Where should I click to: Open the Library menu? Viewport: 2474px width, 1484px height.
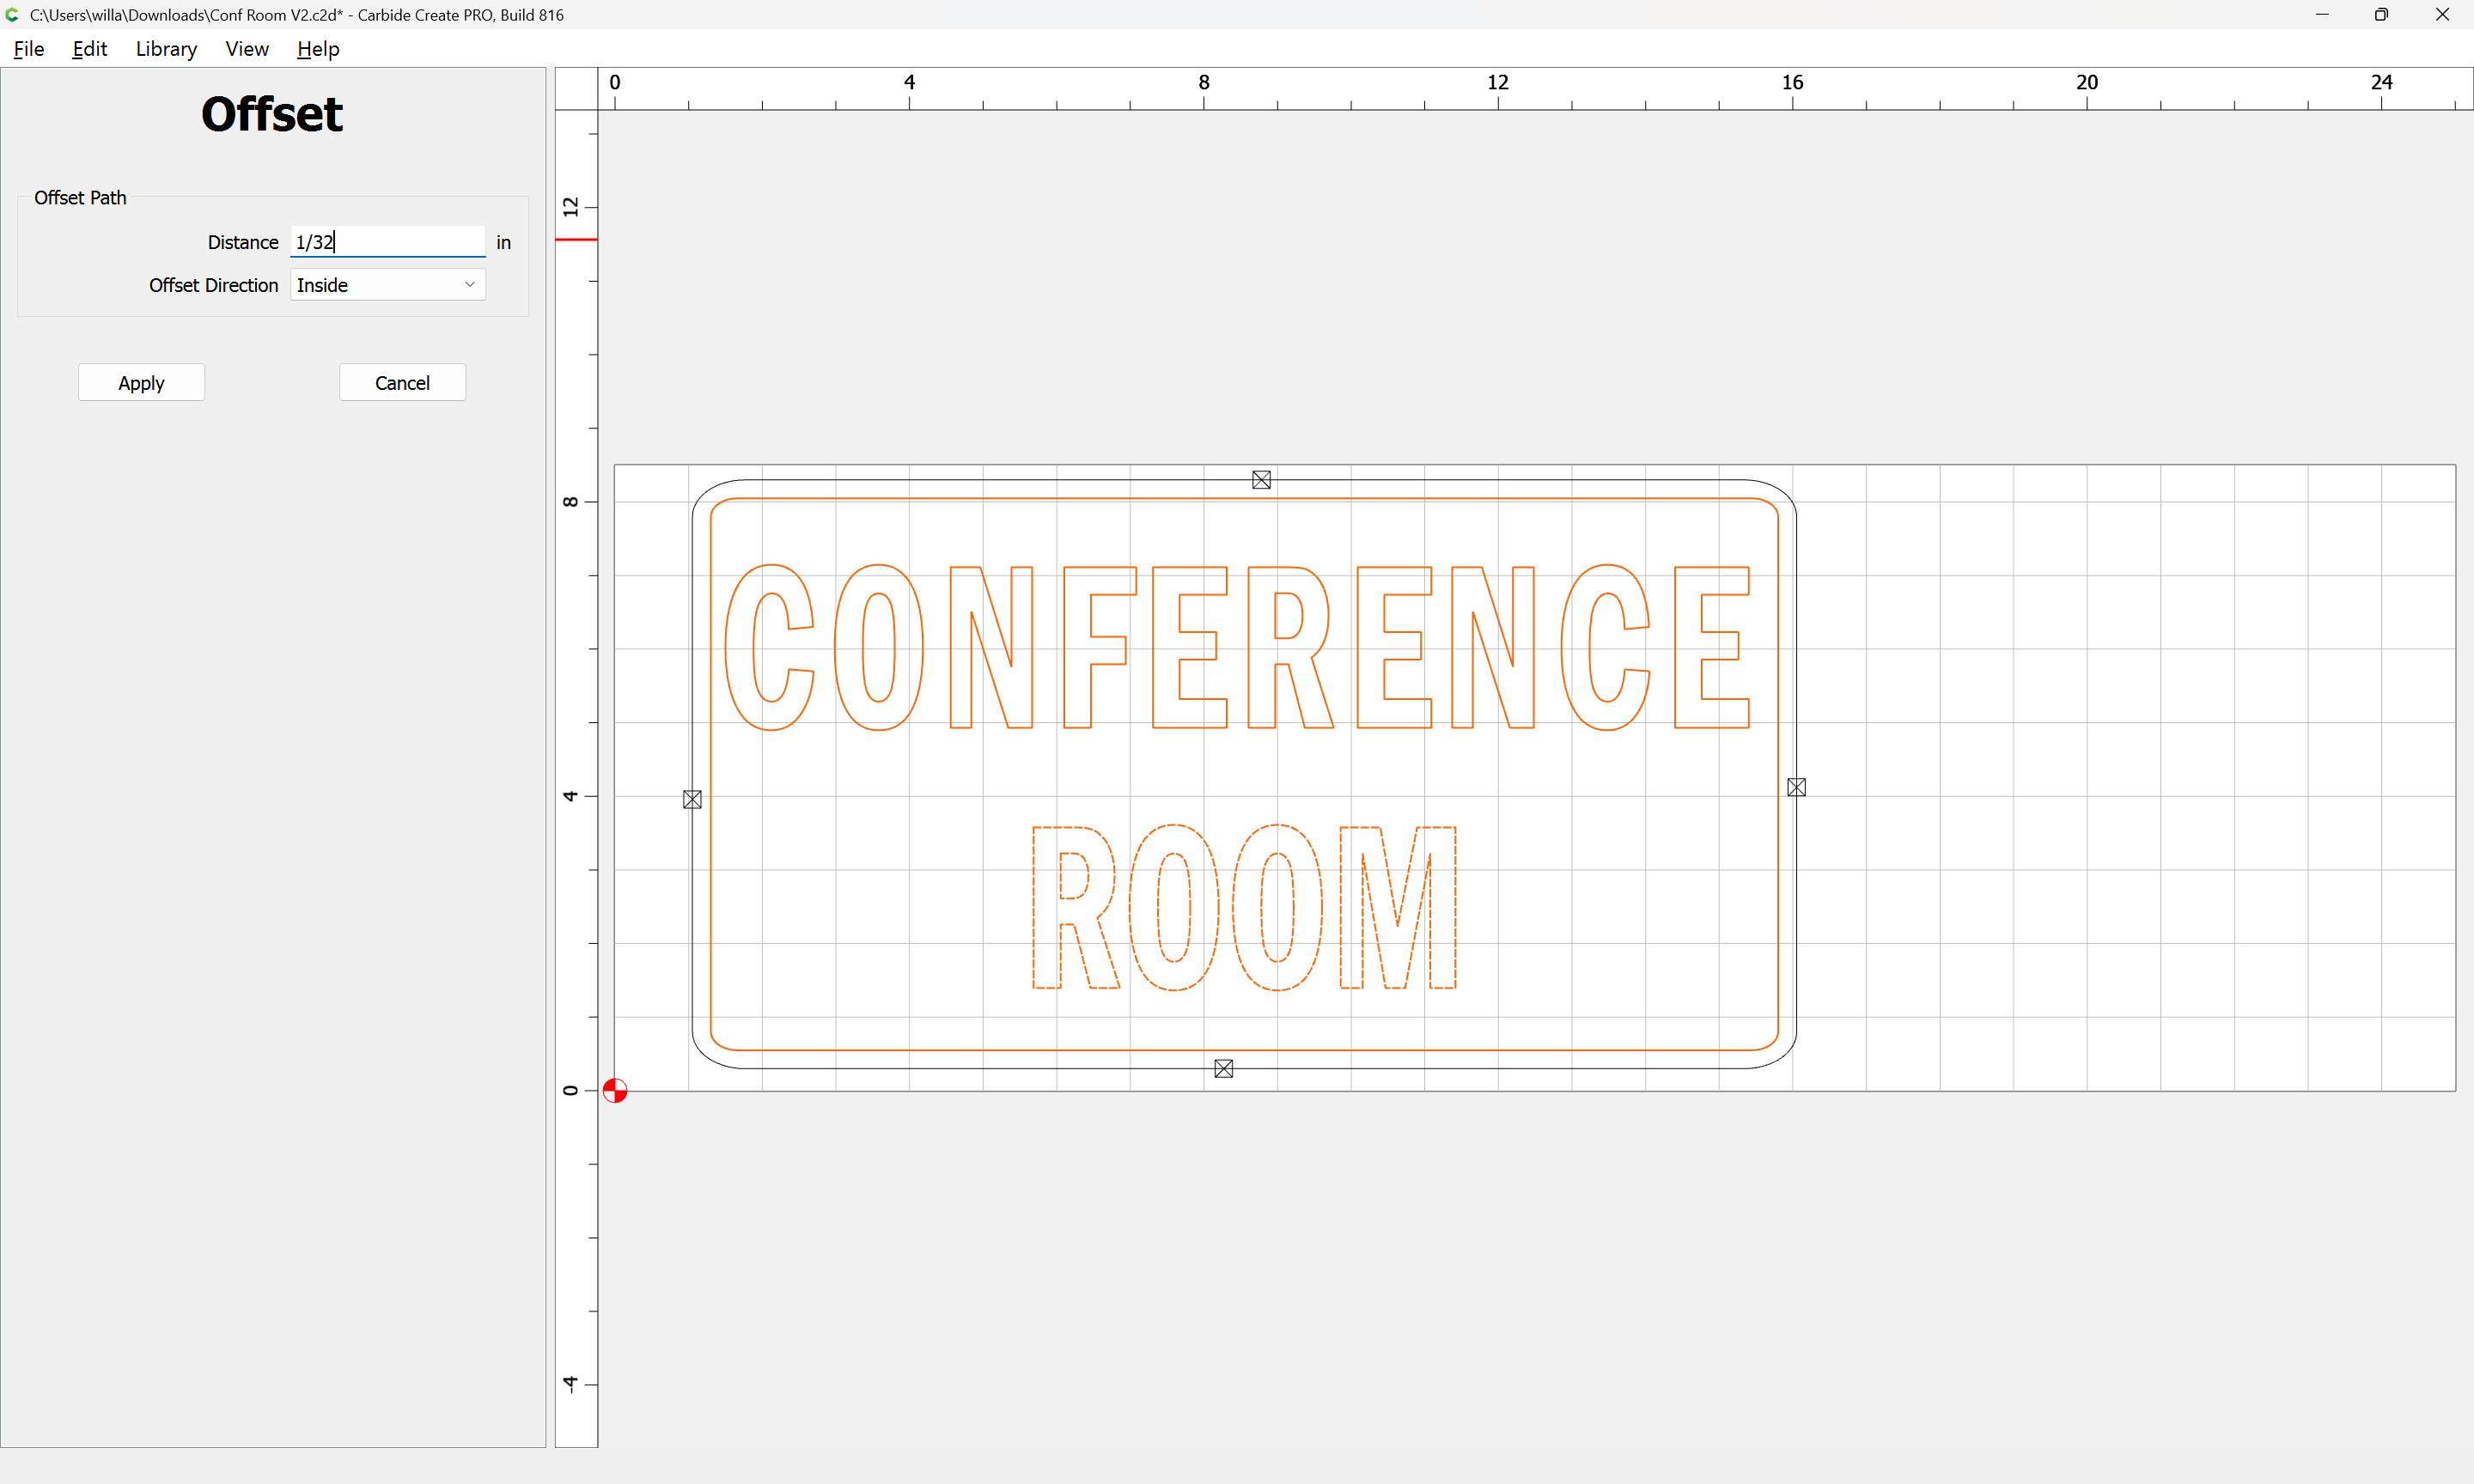[x=166, y=49]
